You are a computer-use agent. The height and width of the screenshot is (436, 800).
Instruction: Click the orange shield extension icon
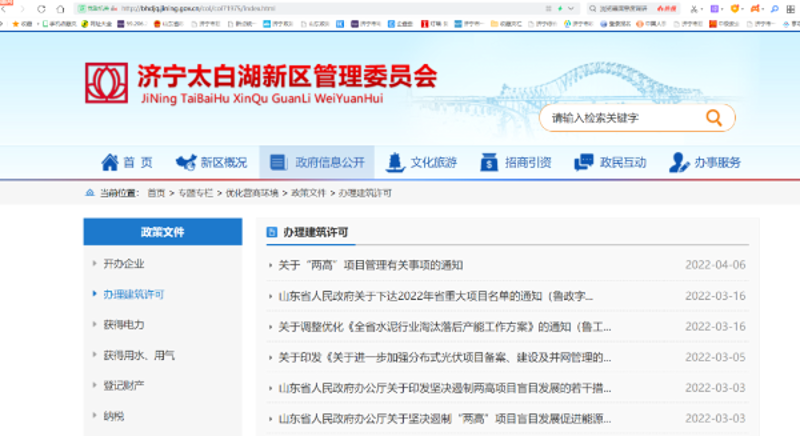[735, 9]
